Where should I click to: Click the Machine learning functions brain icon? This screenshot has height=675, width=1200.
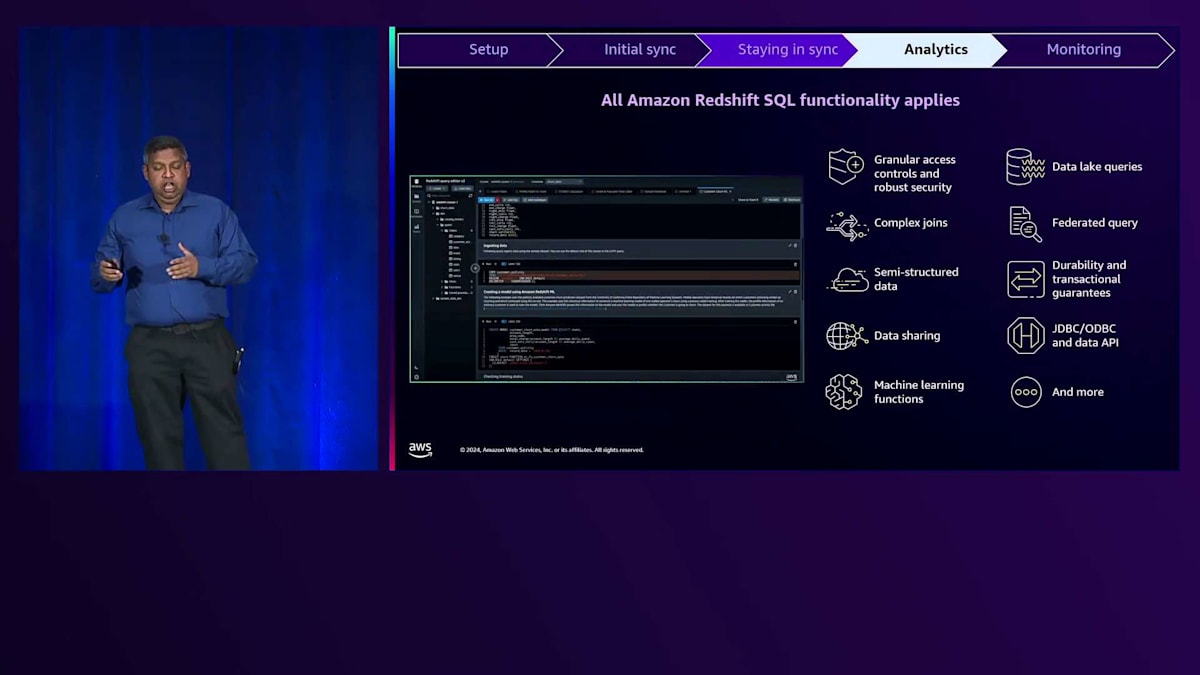[x=844, y=392]
